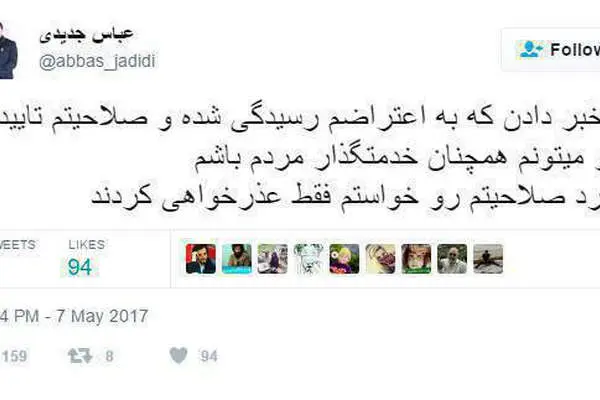Click the retweet arrows icon
The height and width of the screenshot is (400, 600).
(80, 356)
